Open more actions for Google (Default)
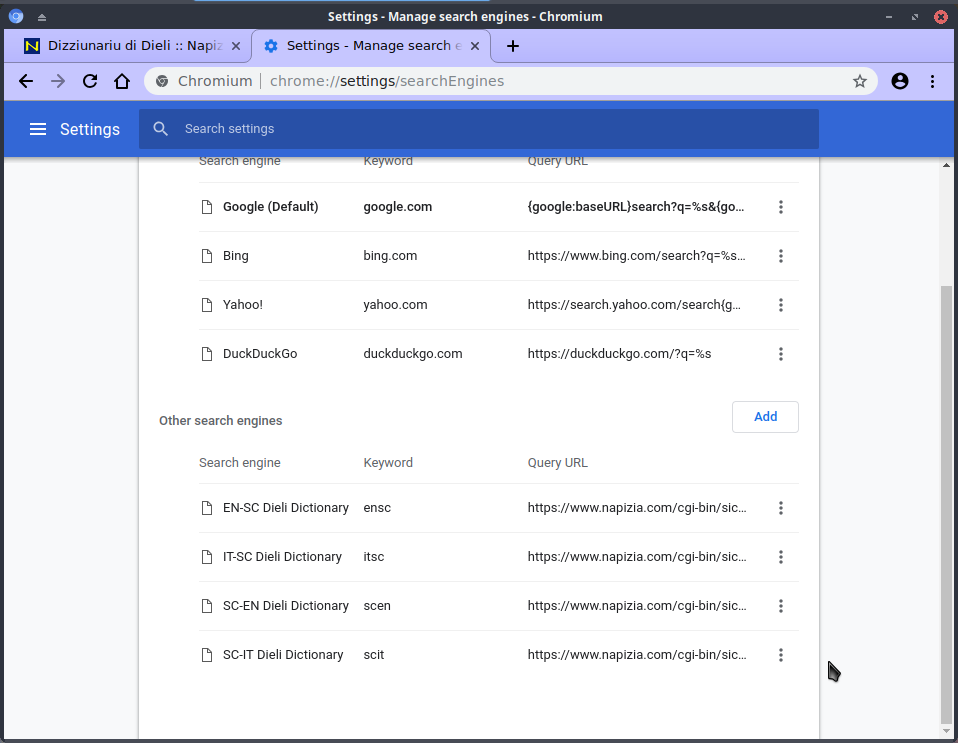The height and width of the screenshot is (743, 958). 781,207
